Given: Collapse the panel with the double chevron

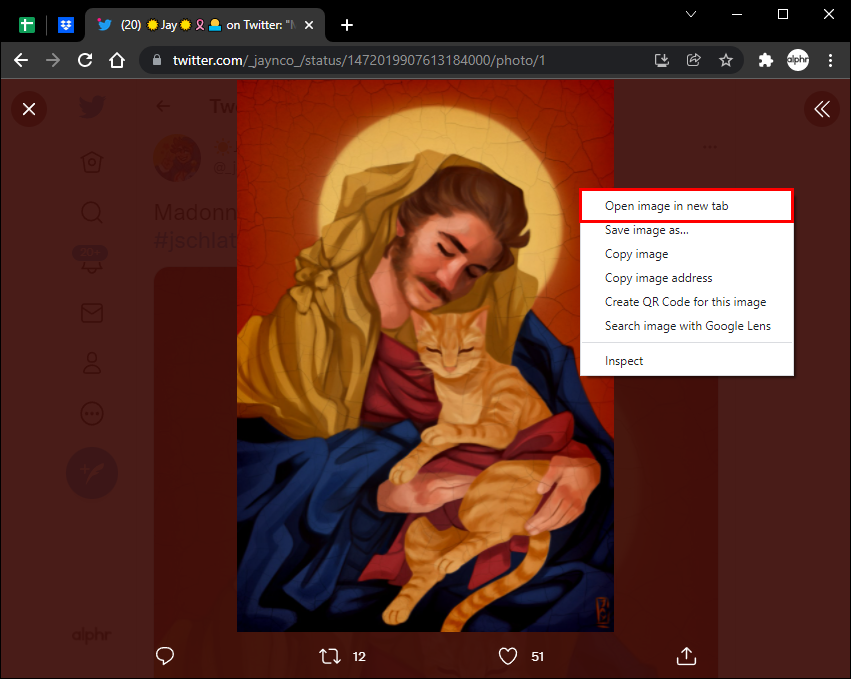Looking at the screenshot, I should [x=821, y=109].
